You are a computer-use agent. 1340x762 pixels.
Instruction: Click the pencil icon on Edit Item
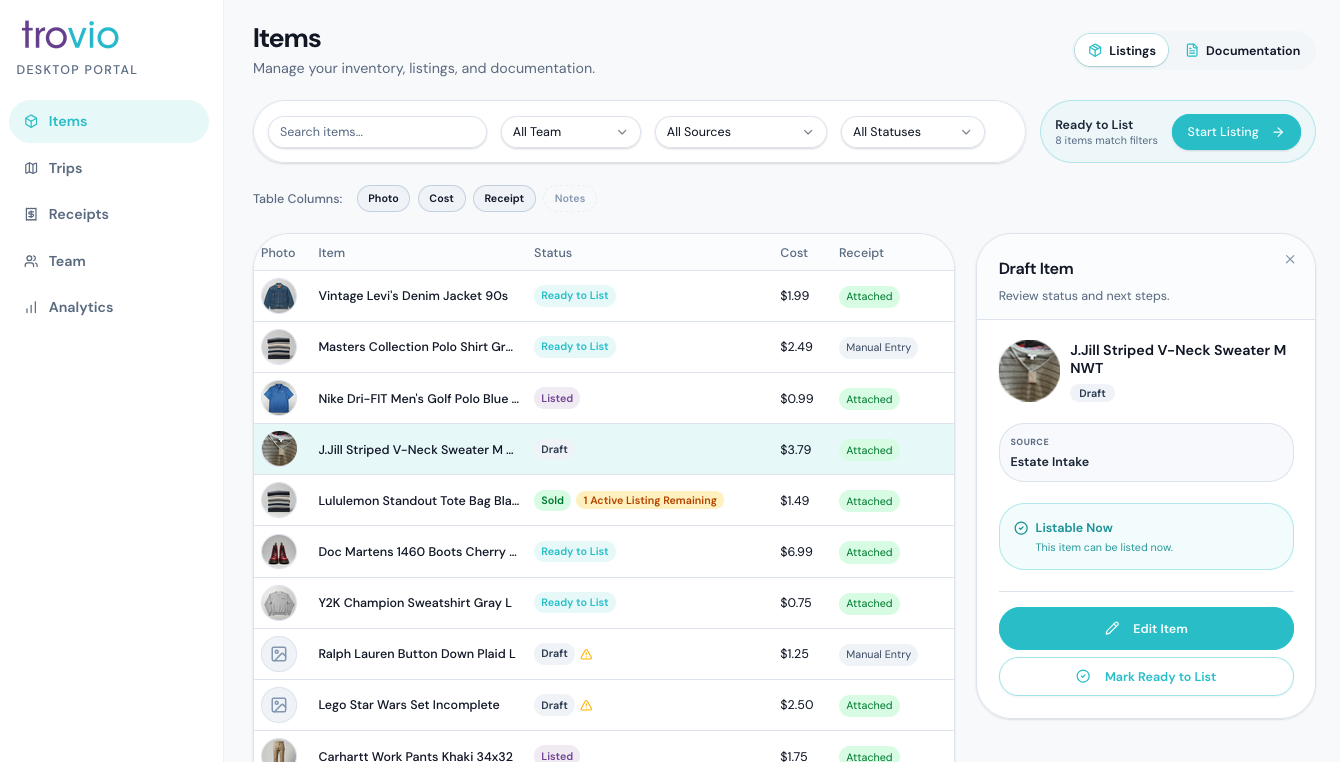pos(1112,629)
